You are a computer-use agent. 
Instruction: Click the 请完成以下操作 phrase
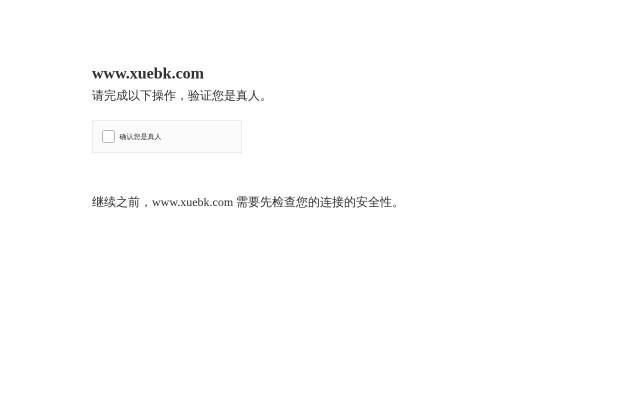[x=134, y=96]
